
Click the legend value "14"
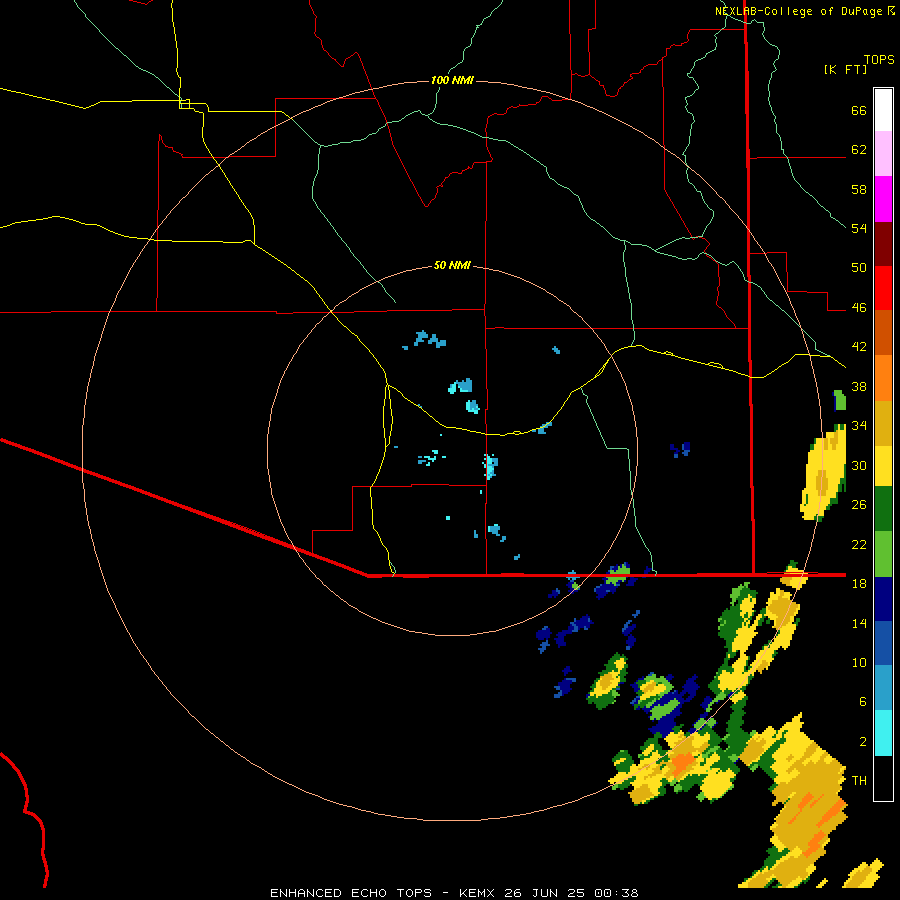(x=859, y=623)
